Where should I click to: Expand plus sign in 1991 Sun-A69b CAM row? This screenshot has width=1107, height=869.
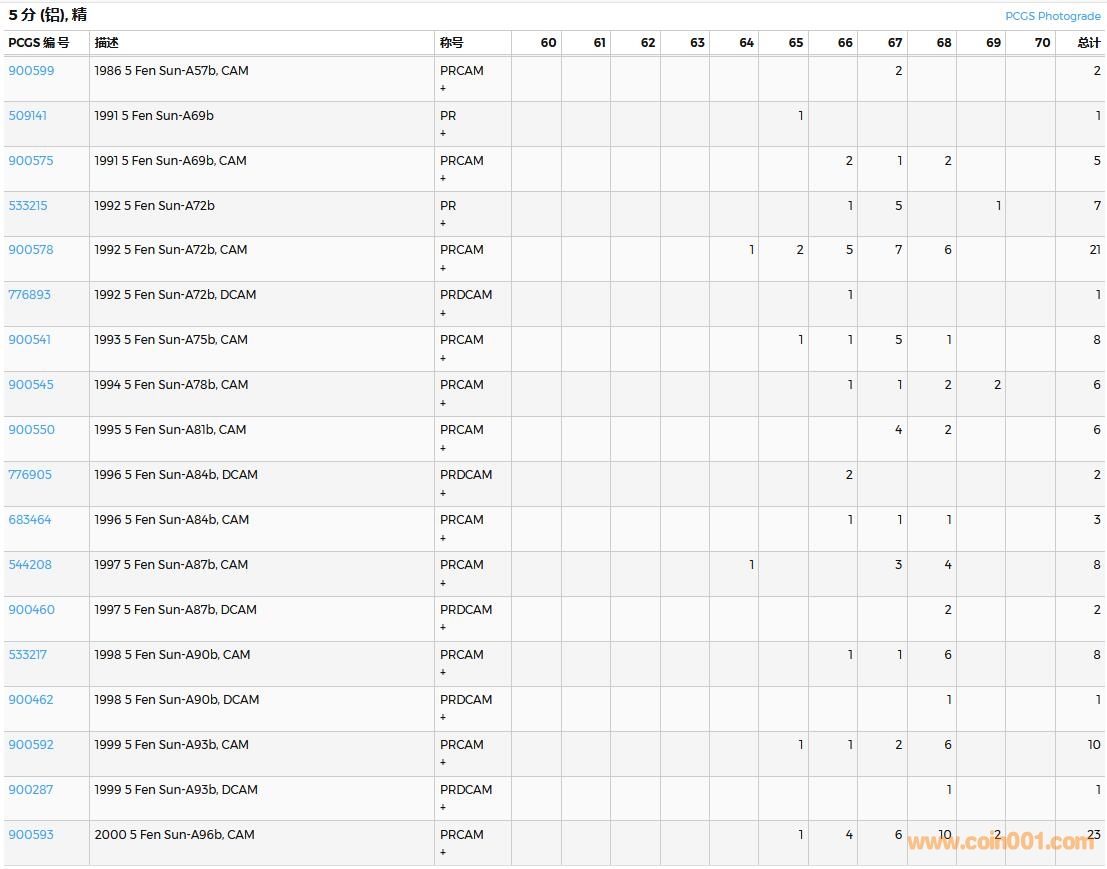[443, 179]
